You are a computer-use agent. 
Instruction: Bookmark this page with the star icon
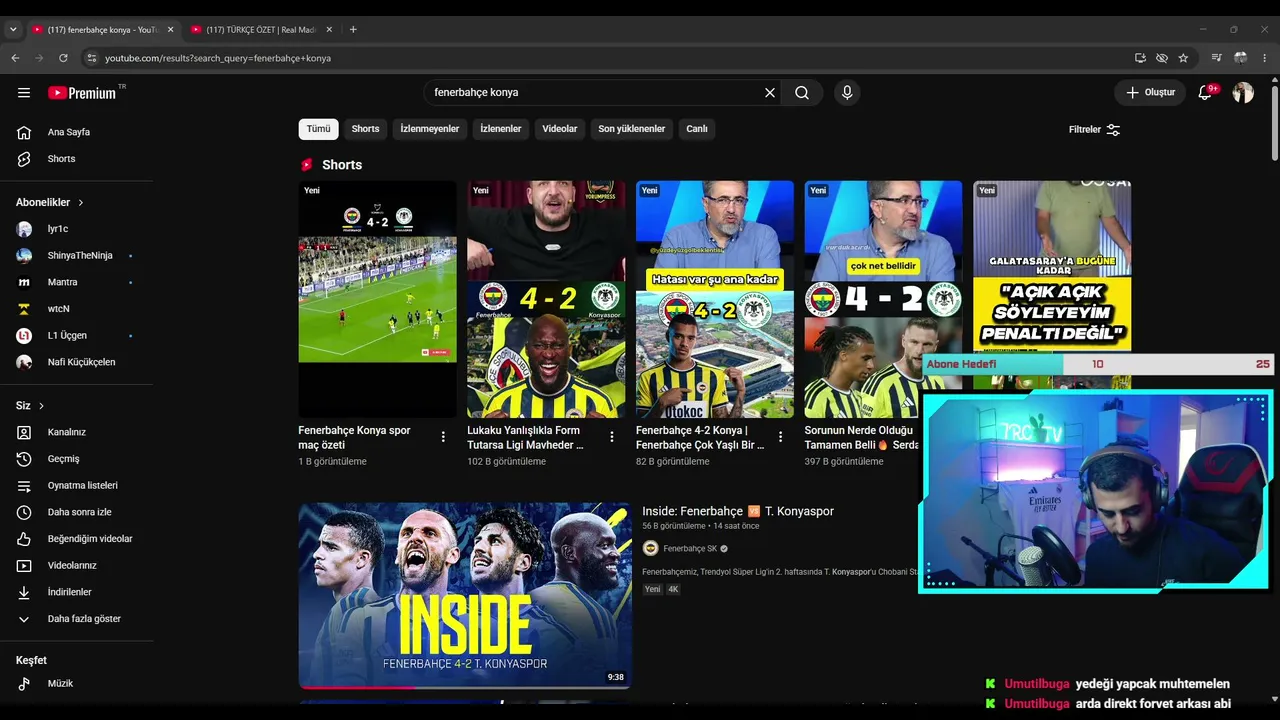1183,58
